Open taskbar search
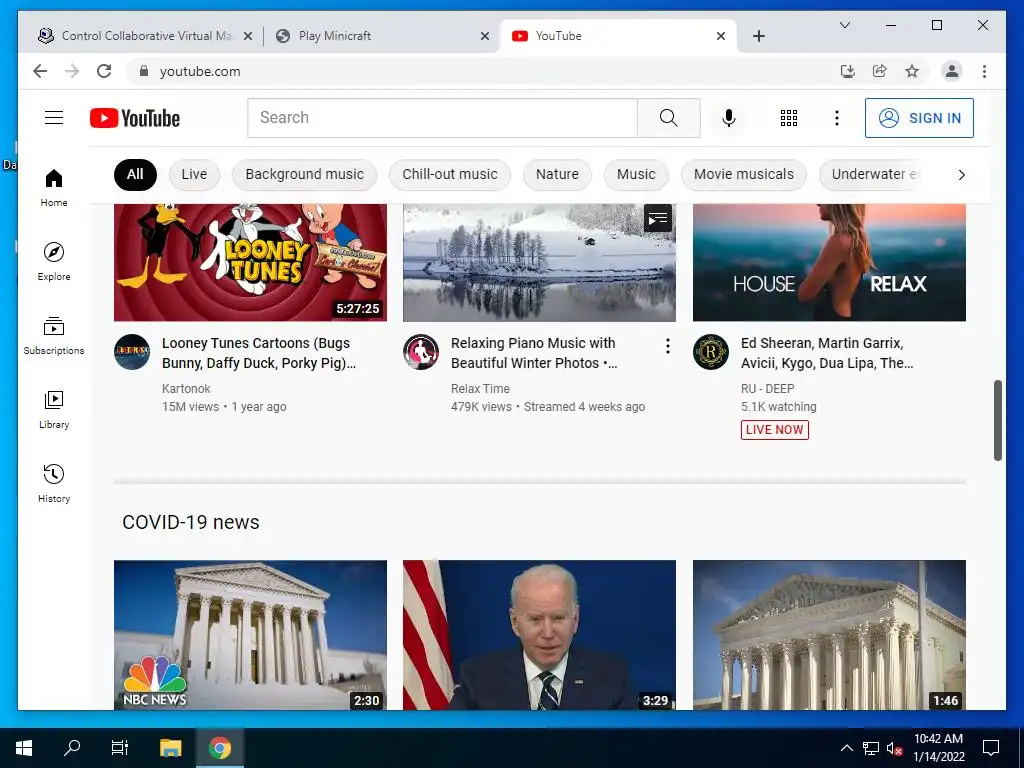 (72, 748)
